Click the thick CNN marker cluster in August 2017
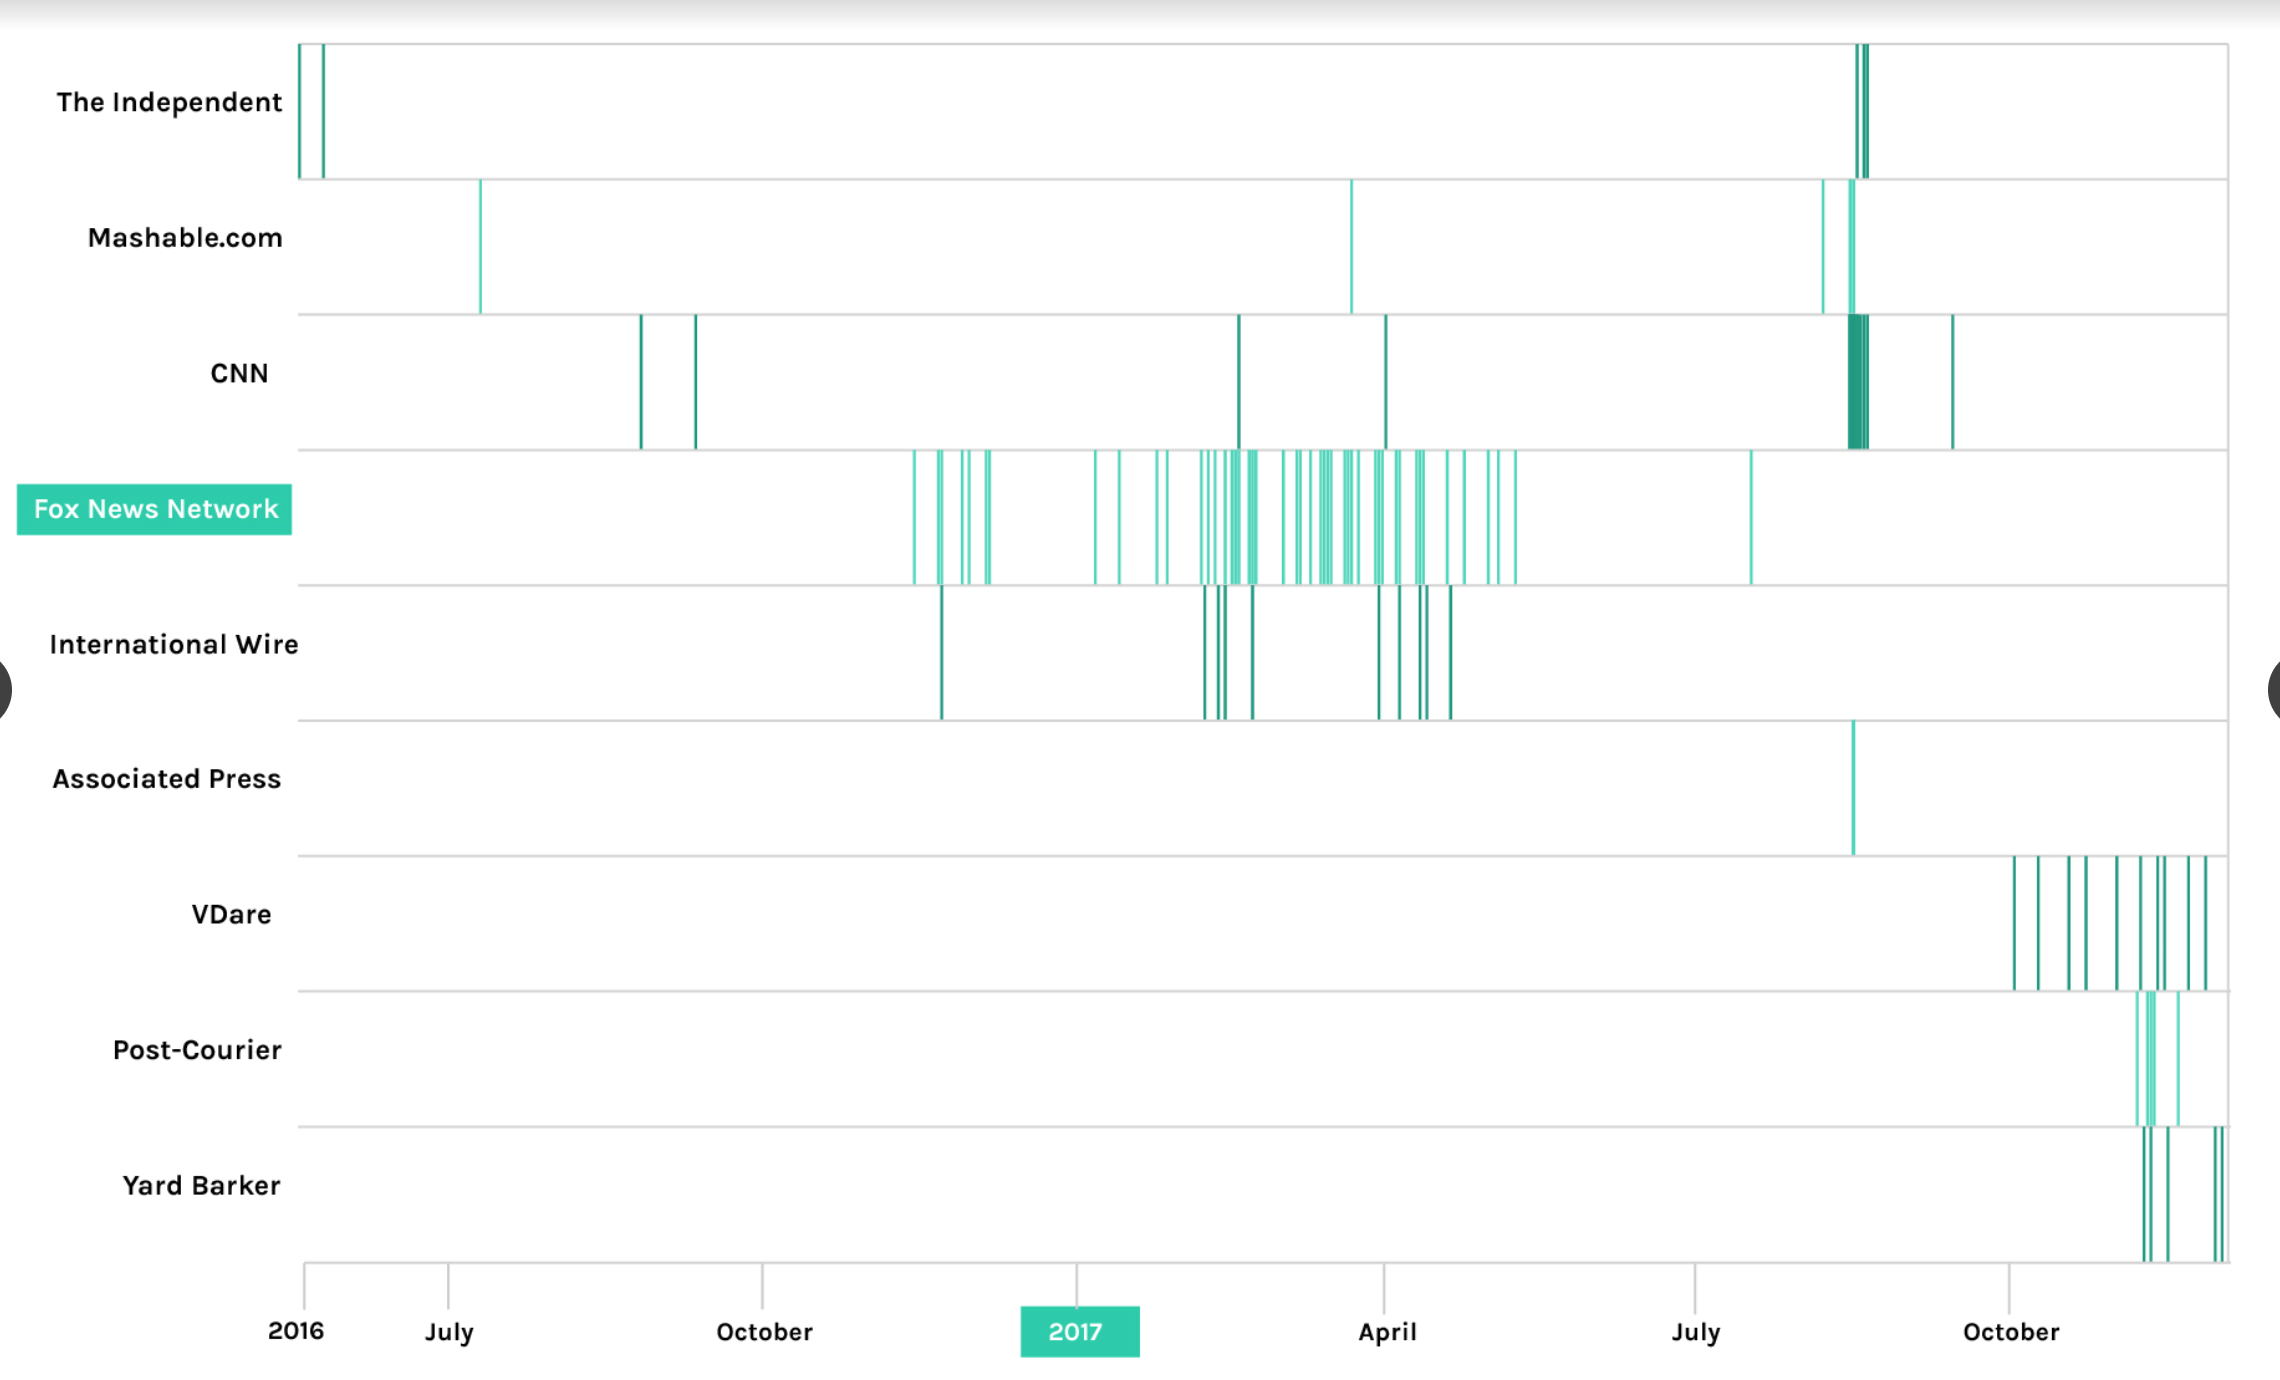This screenshot has height=1380, width=2280. tap(1858, 382)
